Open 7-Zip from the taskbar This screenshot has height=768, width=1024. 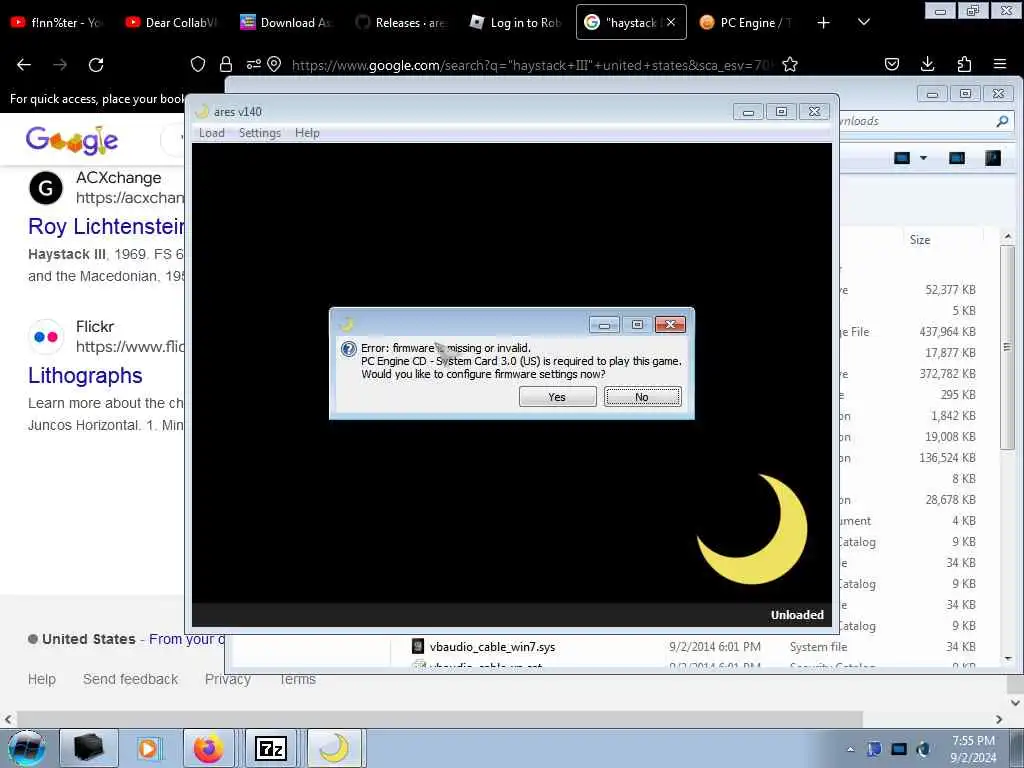pyautogui.click(x=270, y=748)
